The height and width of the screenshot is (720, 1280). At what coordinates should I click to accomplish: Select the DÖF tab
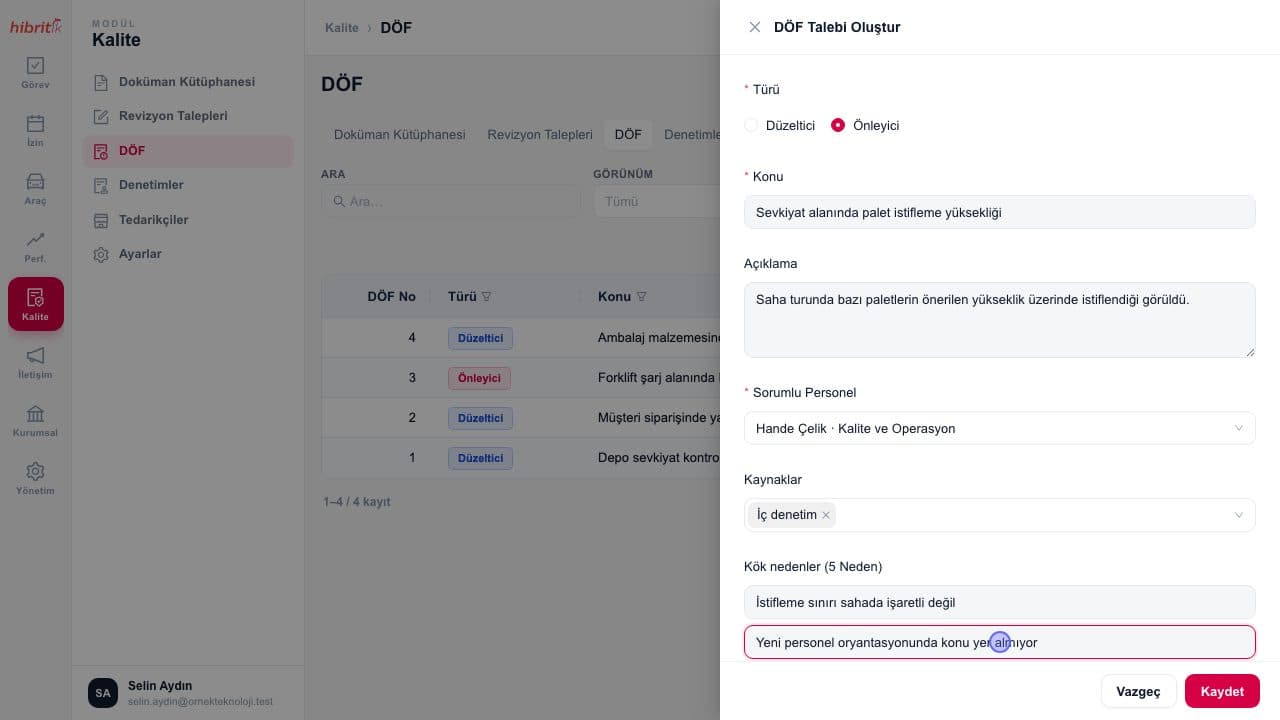pos(628,134)
